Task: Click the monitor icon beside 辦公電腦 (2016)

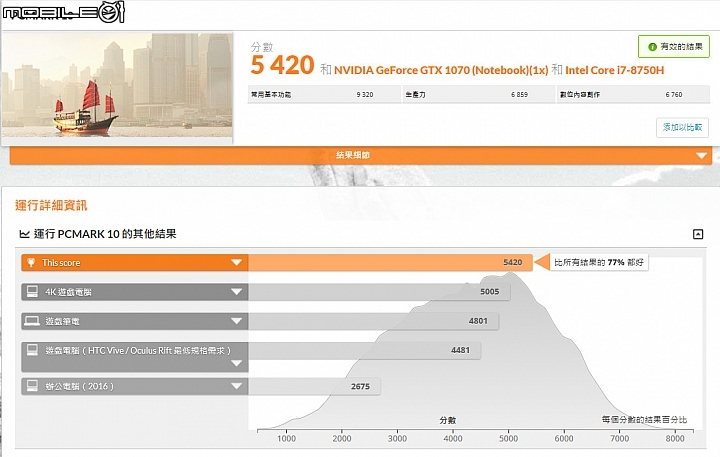Action: point(32,386)
